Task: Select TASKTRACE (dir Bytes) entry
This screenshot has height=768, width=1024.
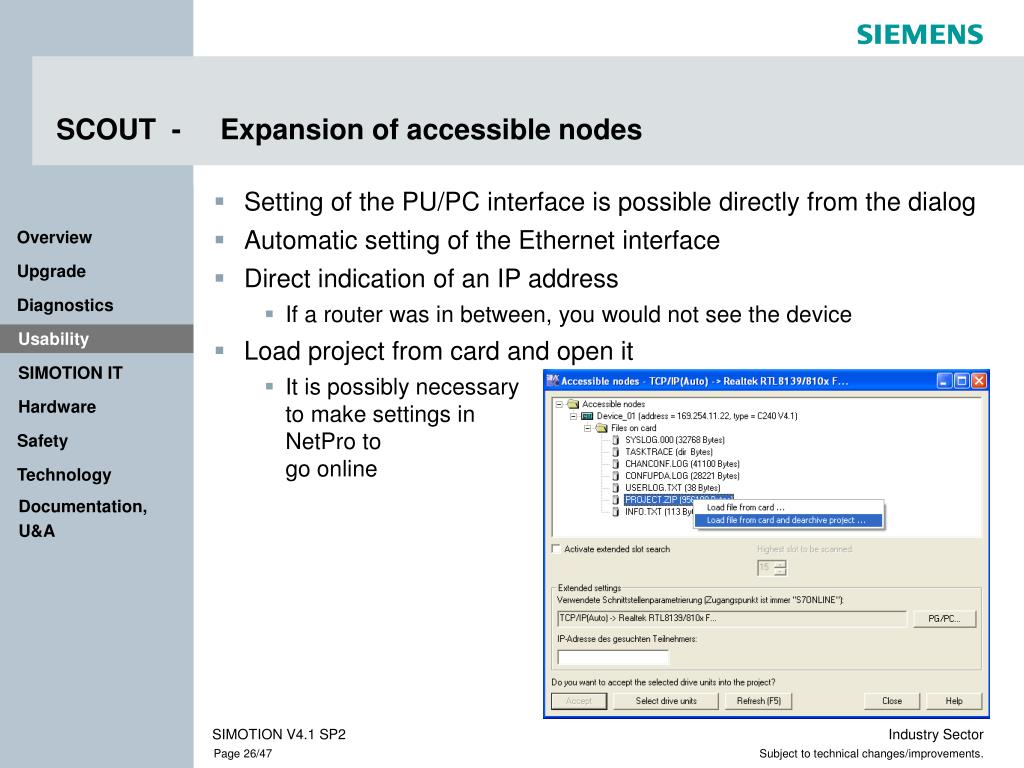Action: tap(669, 452)
